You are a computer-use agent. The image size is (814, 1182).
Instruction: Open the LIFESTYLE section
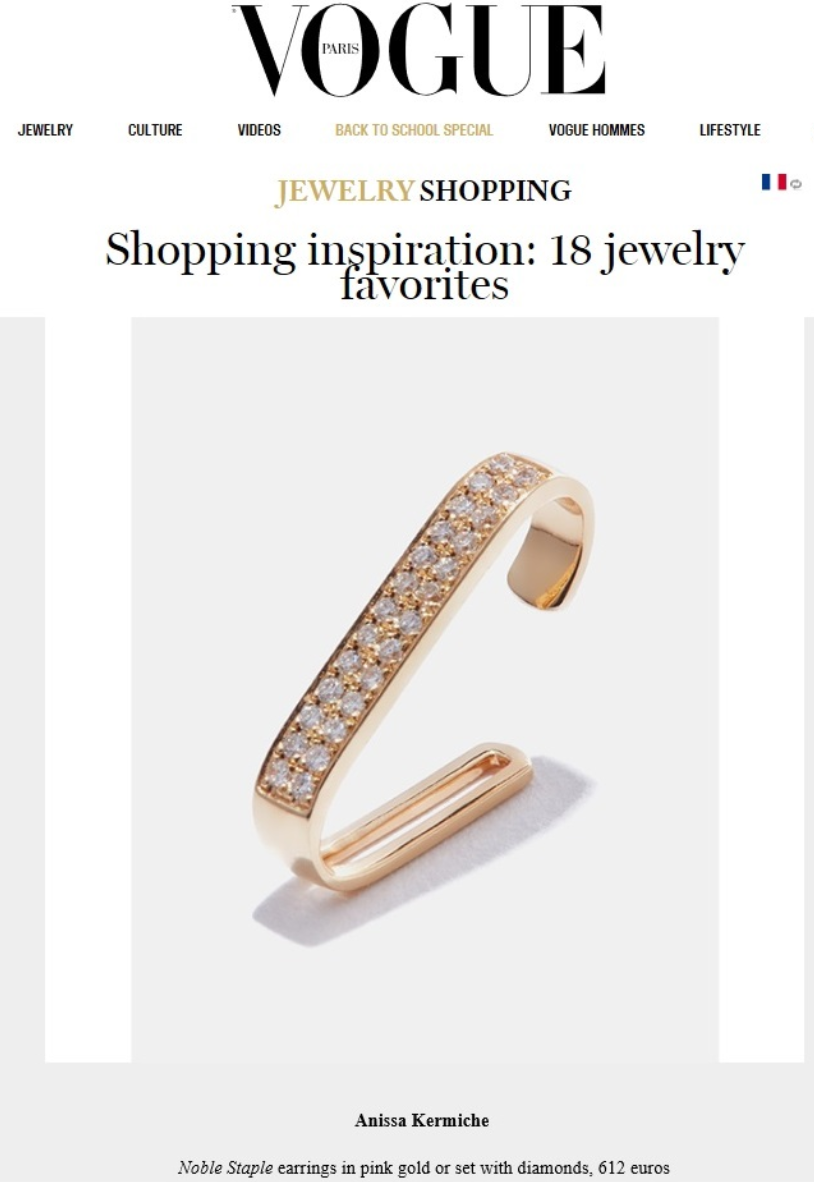click(x=730, y=130)
